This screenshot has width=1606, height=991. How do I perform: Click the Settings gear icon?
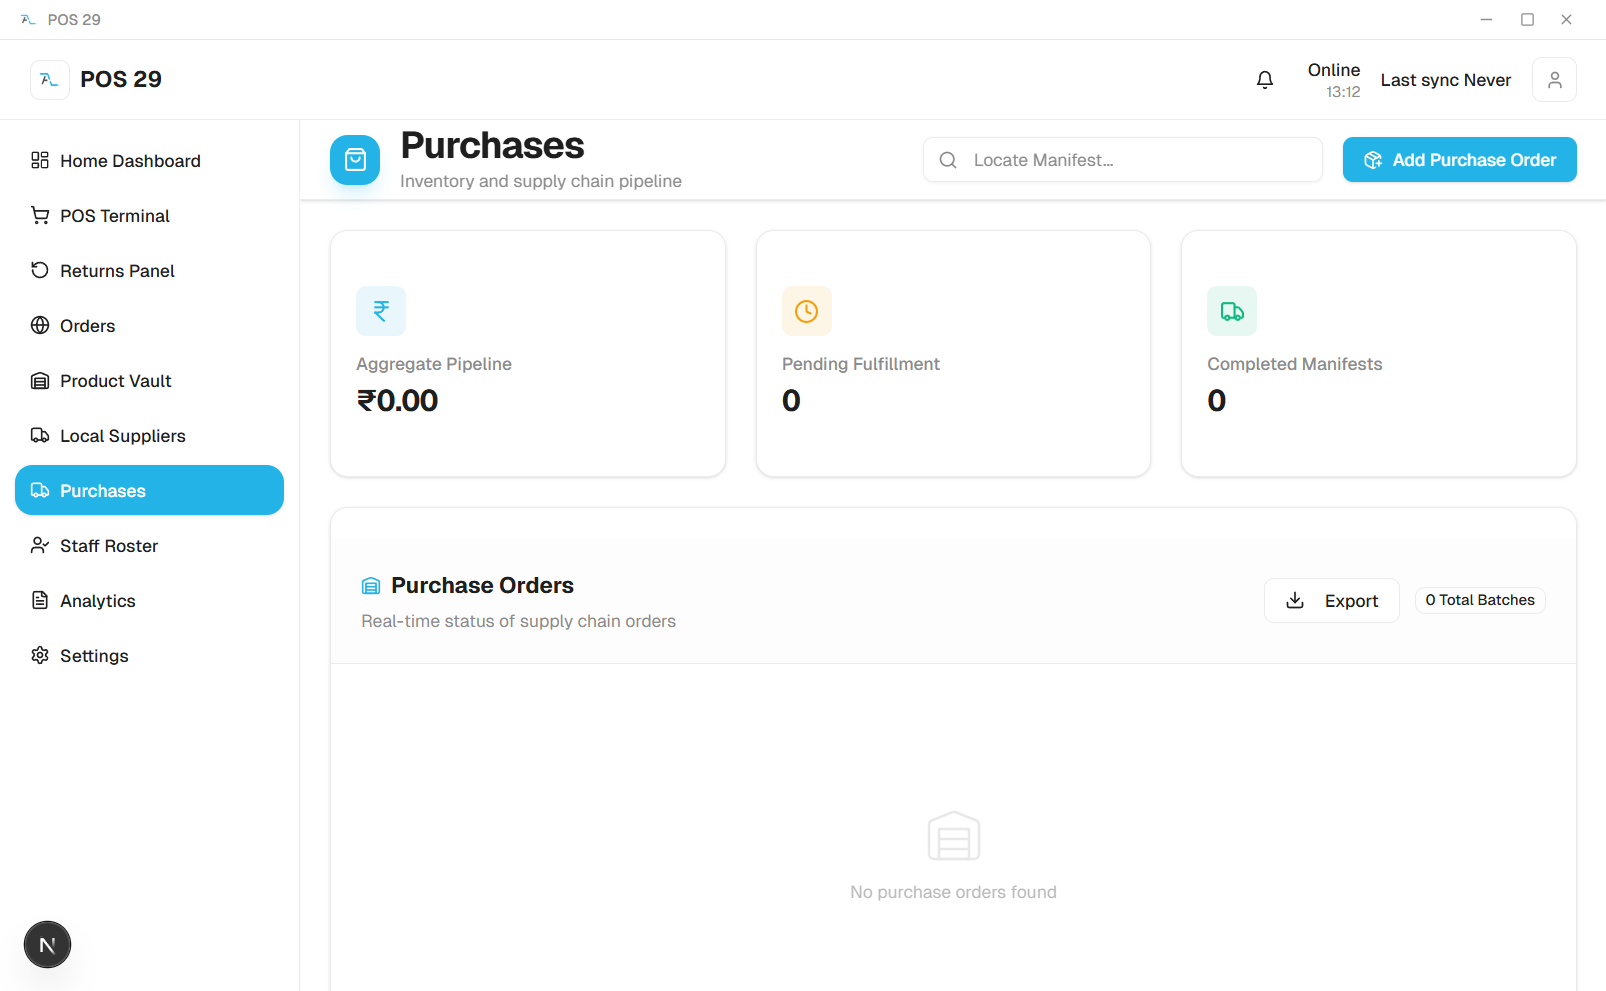click(40, 655)
